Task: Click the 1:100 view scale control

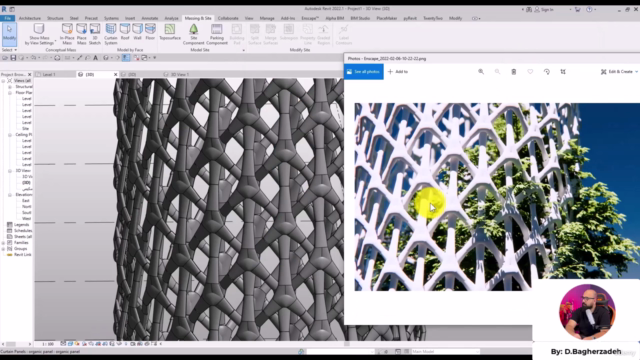Action: (48, 344)
